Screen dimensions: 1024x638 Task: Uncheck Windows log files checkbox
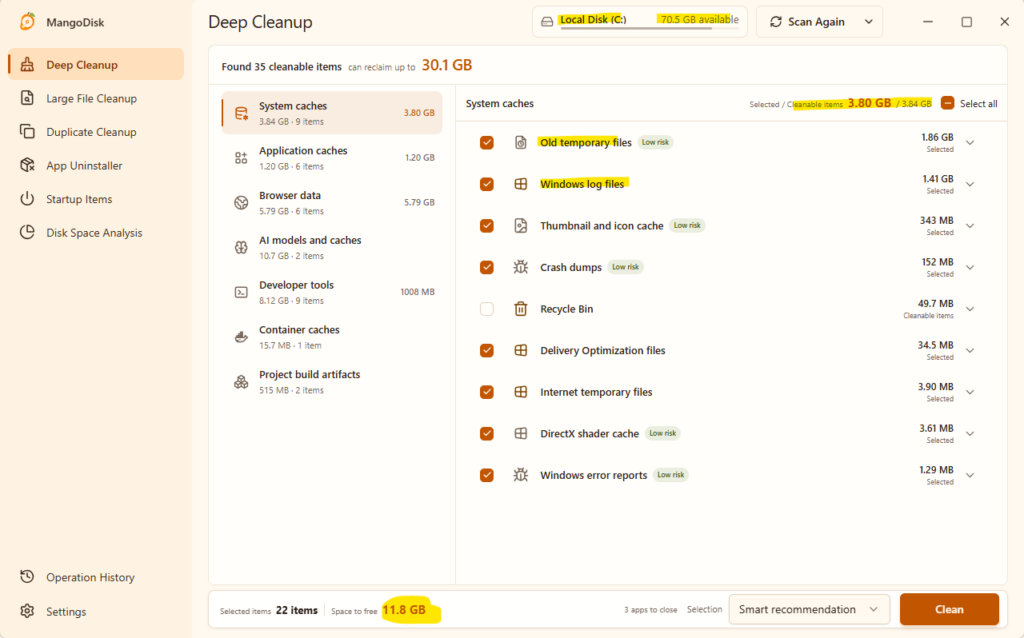pos(487,184)
